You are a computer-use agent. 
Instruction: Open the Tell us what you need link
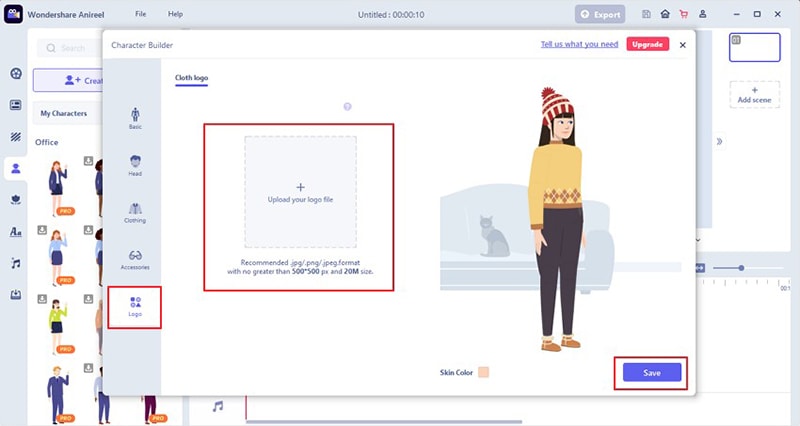[x=579, y=44]
